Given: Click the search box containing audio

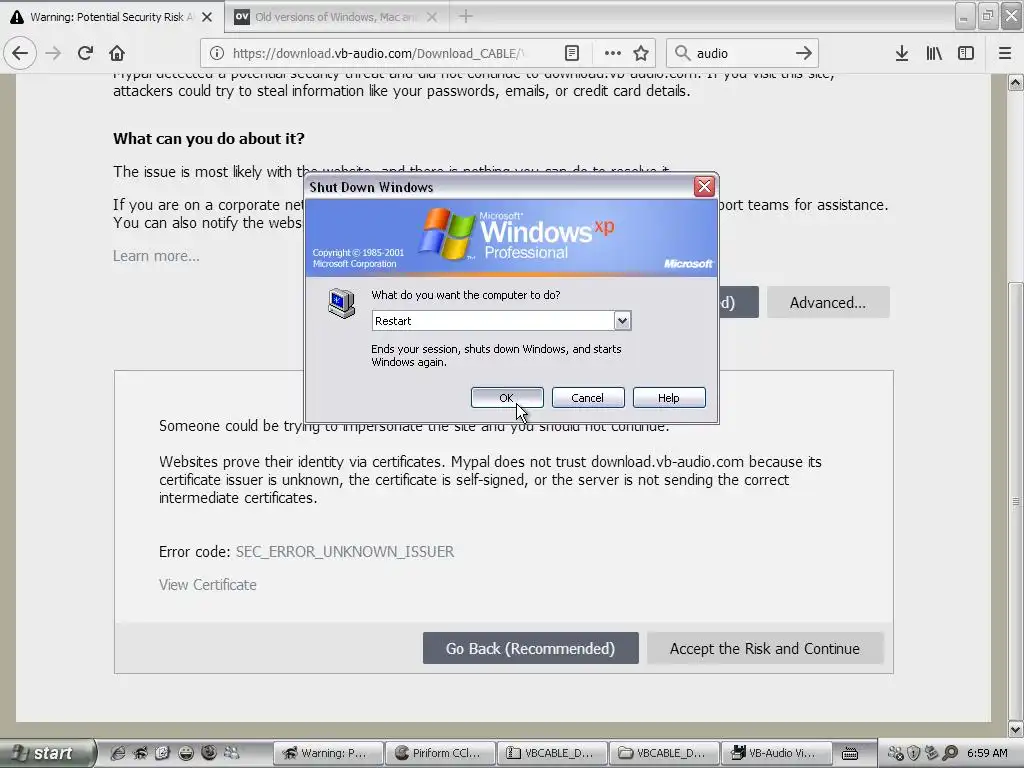Looking at the screenshot, I should point(743,53).
